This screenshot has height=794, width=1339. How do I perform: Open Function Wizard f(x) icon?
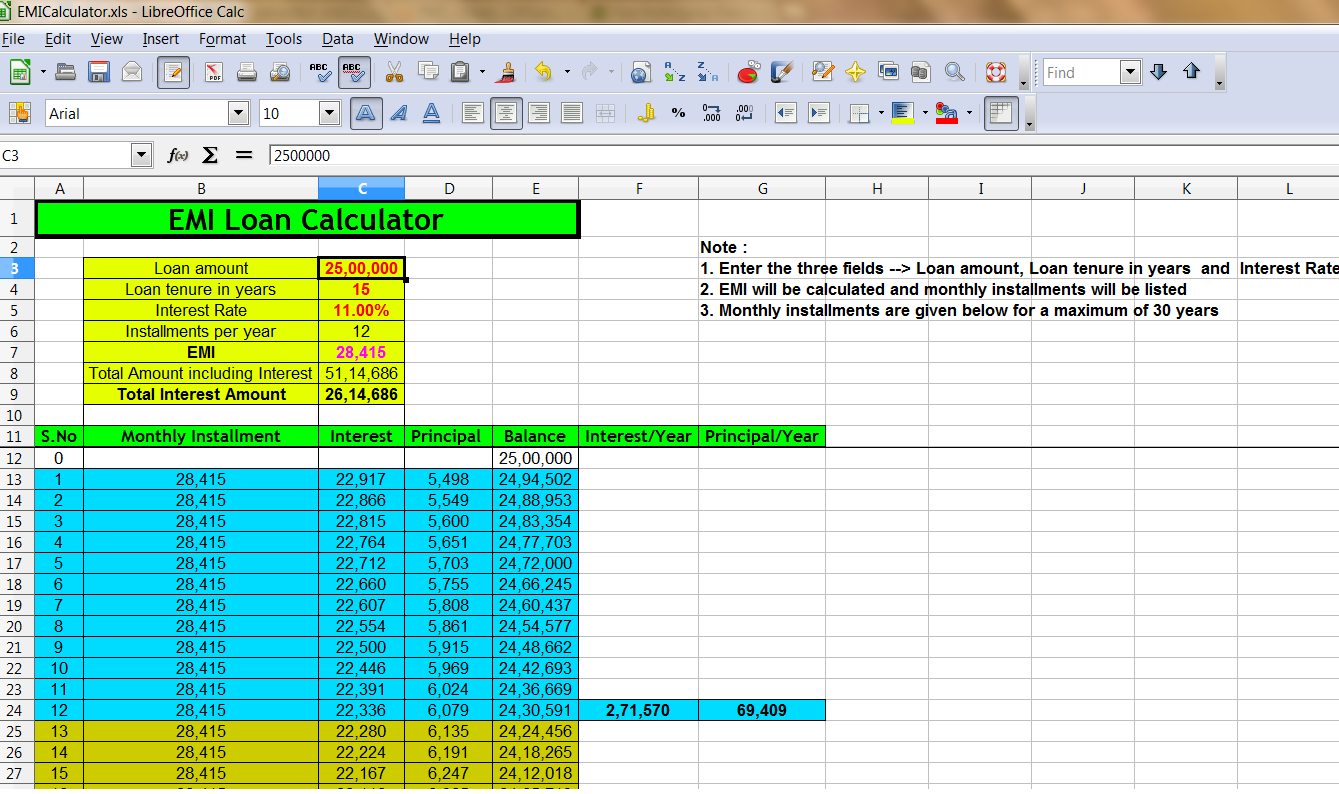178,155
